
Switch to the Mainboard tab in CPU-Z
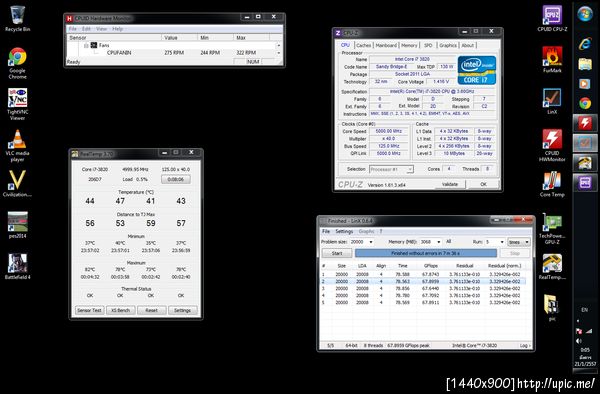coord(386,45)
